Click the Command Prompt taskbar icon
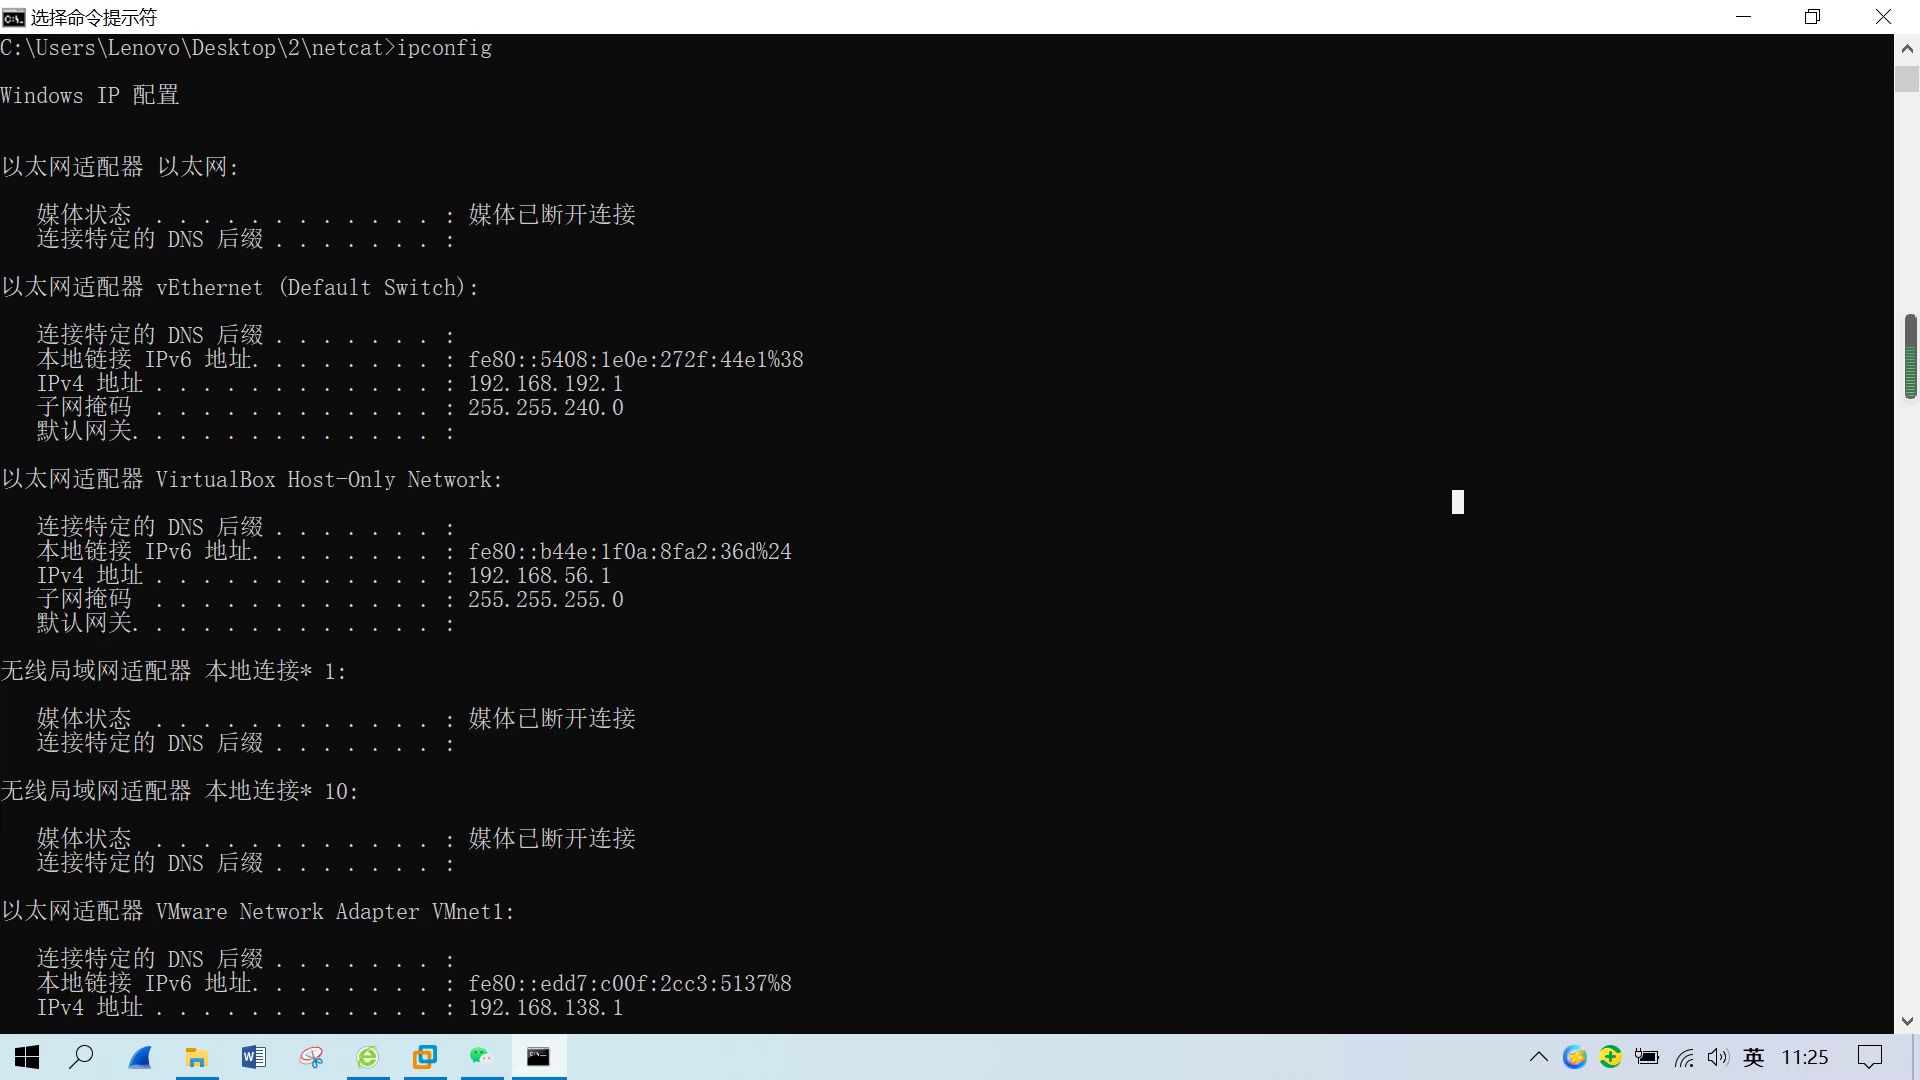 coord(538,1057)
